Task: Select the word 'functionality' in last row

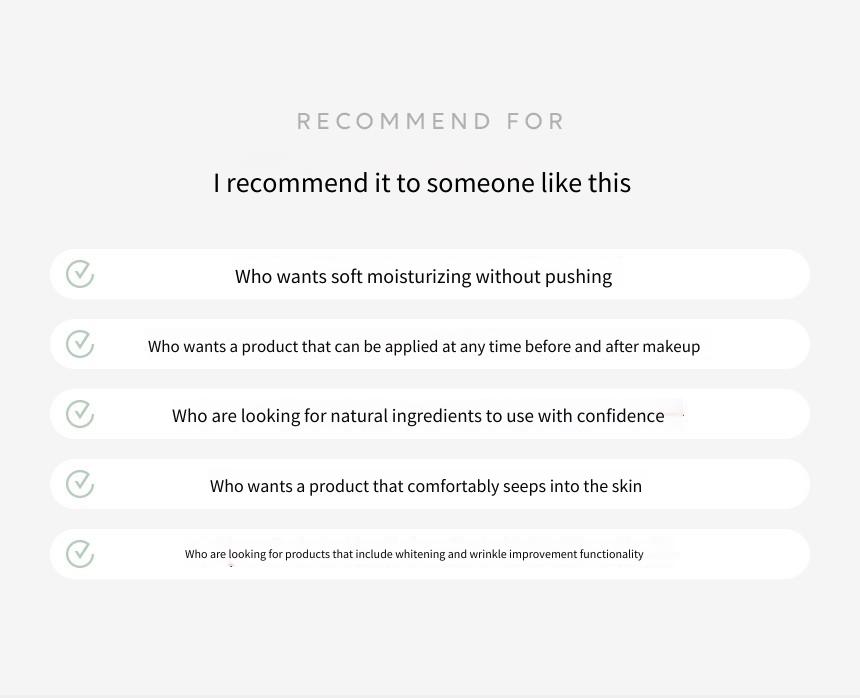Action: pyautogui.click(x=612, y=554)
